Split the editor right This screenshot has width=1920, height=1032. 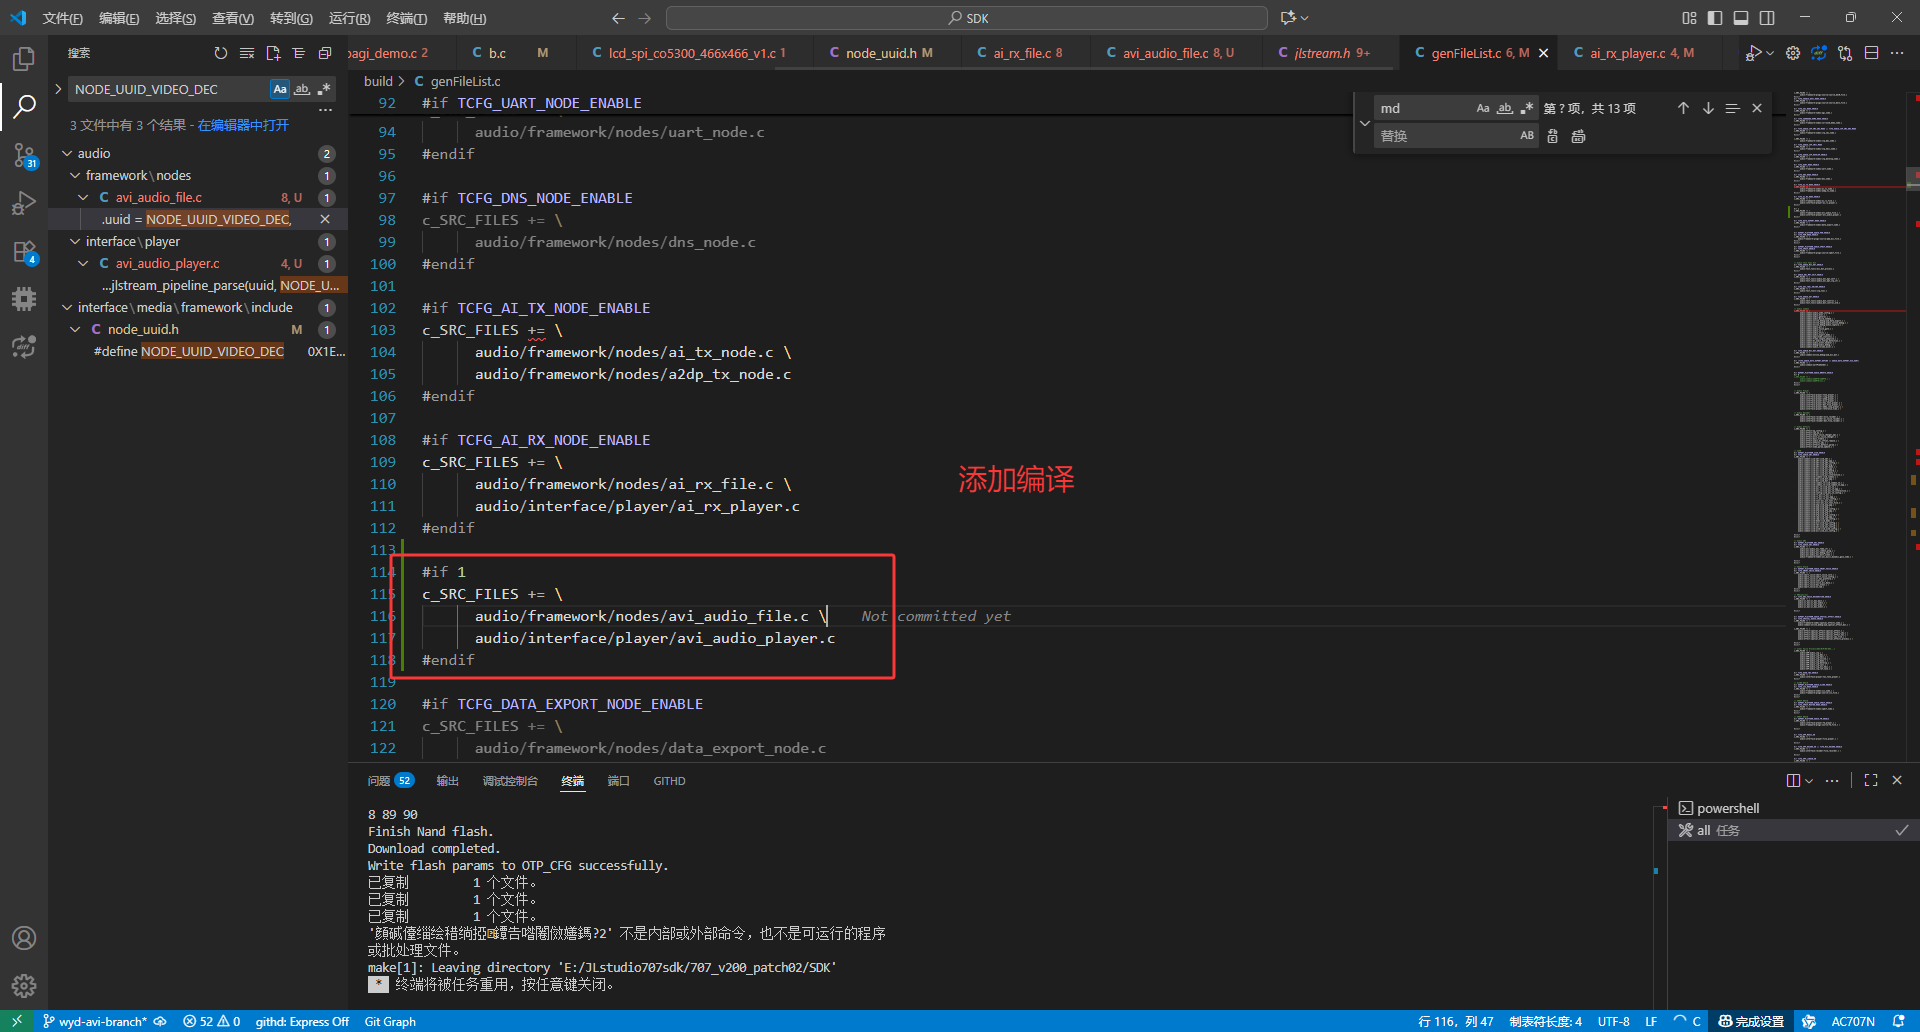[1871, 53]
